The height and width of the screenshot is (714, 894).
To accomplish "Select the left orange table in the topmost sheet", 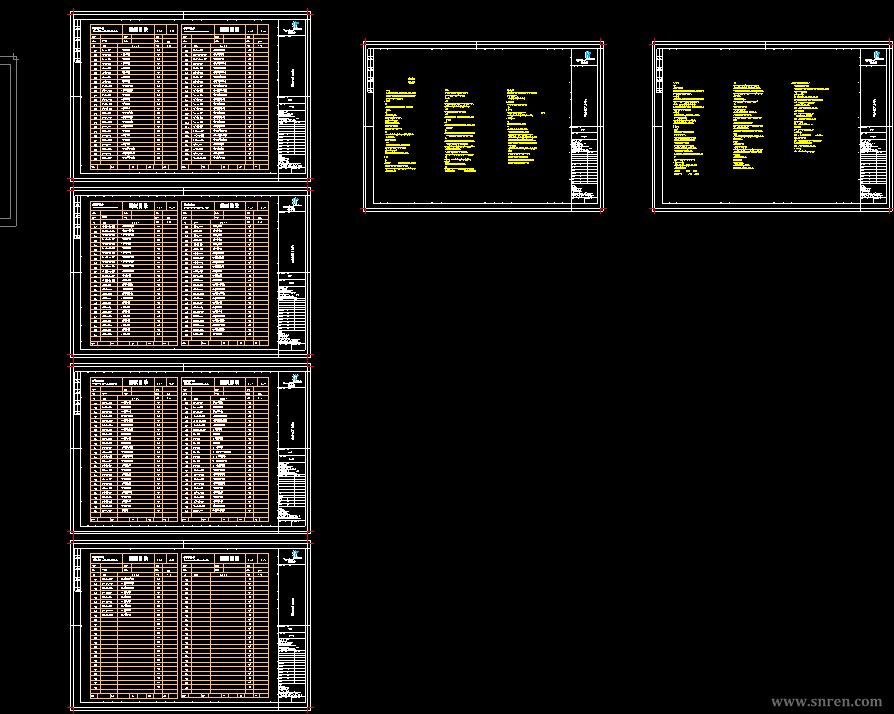I will tap(134, 97).
